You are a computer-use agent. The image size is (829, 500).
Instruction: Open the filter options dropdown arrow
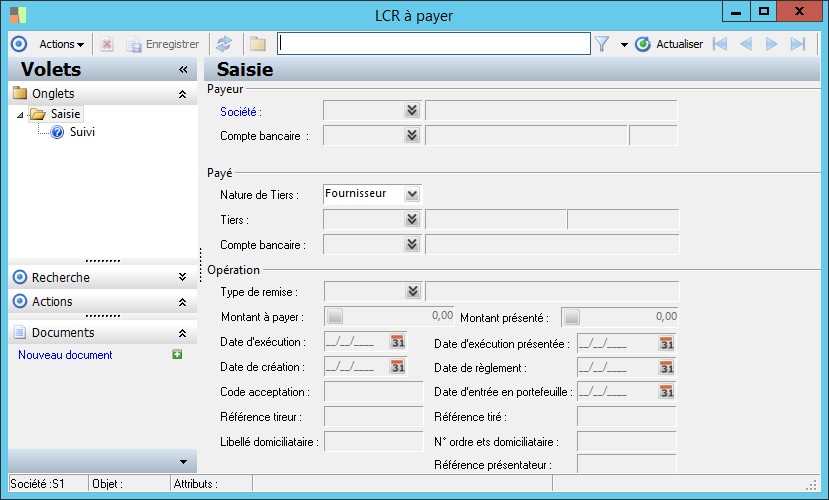(x=624, y=45)
